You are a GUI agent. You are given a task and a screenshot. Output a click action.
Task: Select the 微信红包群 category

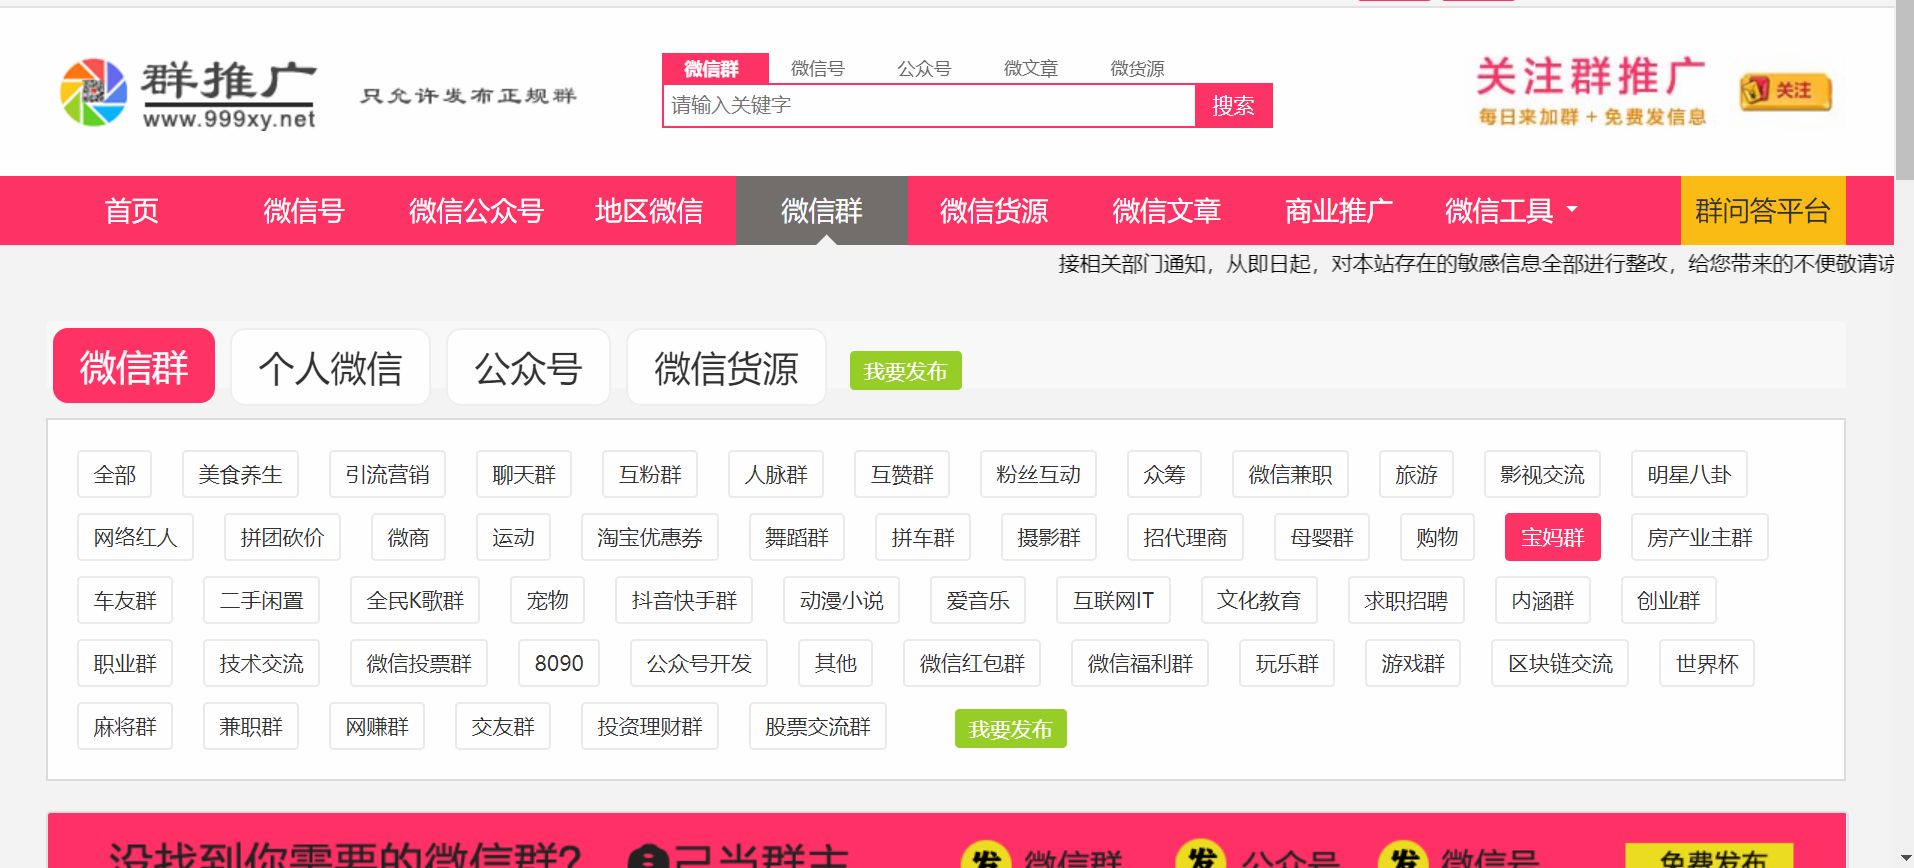pos(972,663)
